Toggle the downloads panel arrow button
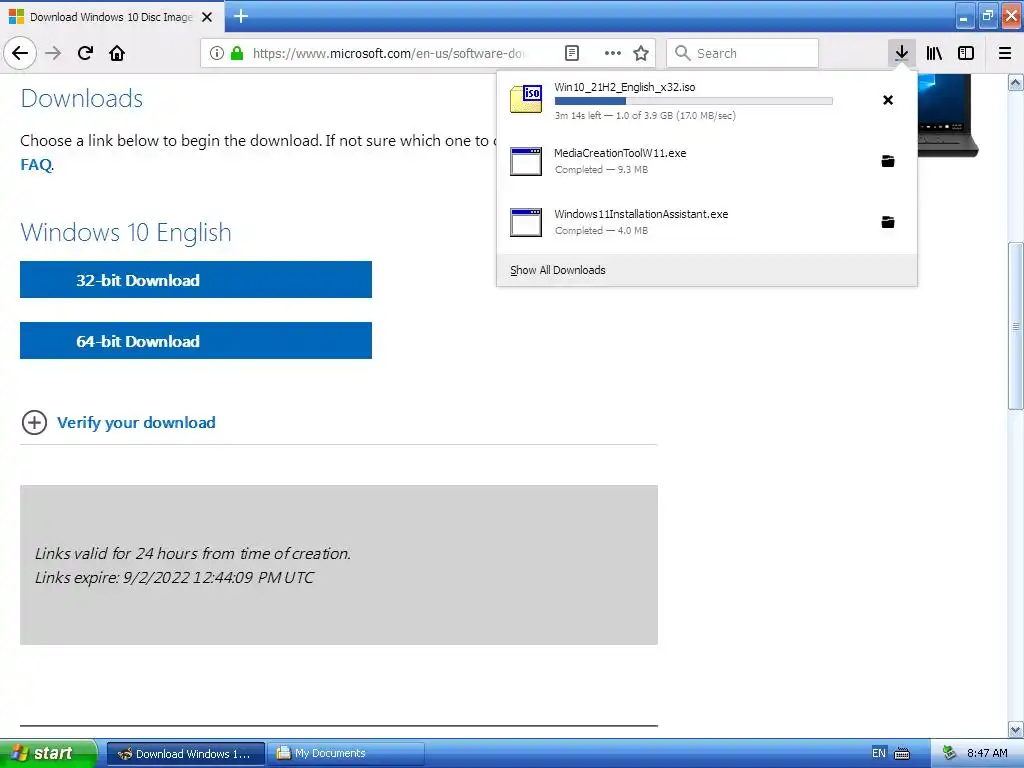Viewport: 1024px width, 768px height. tap(901, 53)
